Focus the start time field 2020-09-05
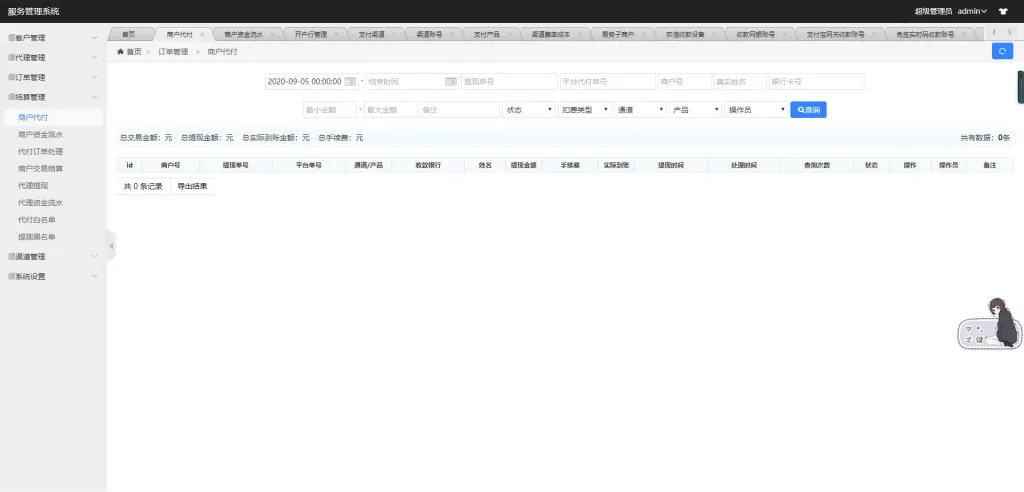This screenshot has height=492, width=1024. (312, 82)
